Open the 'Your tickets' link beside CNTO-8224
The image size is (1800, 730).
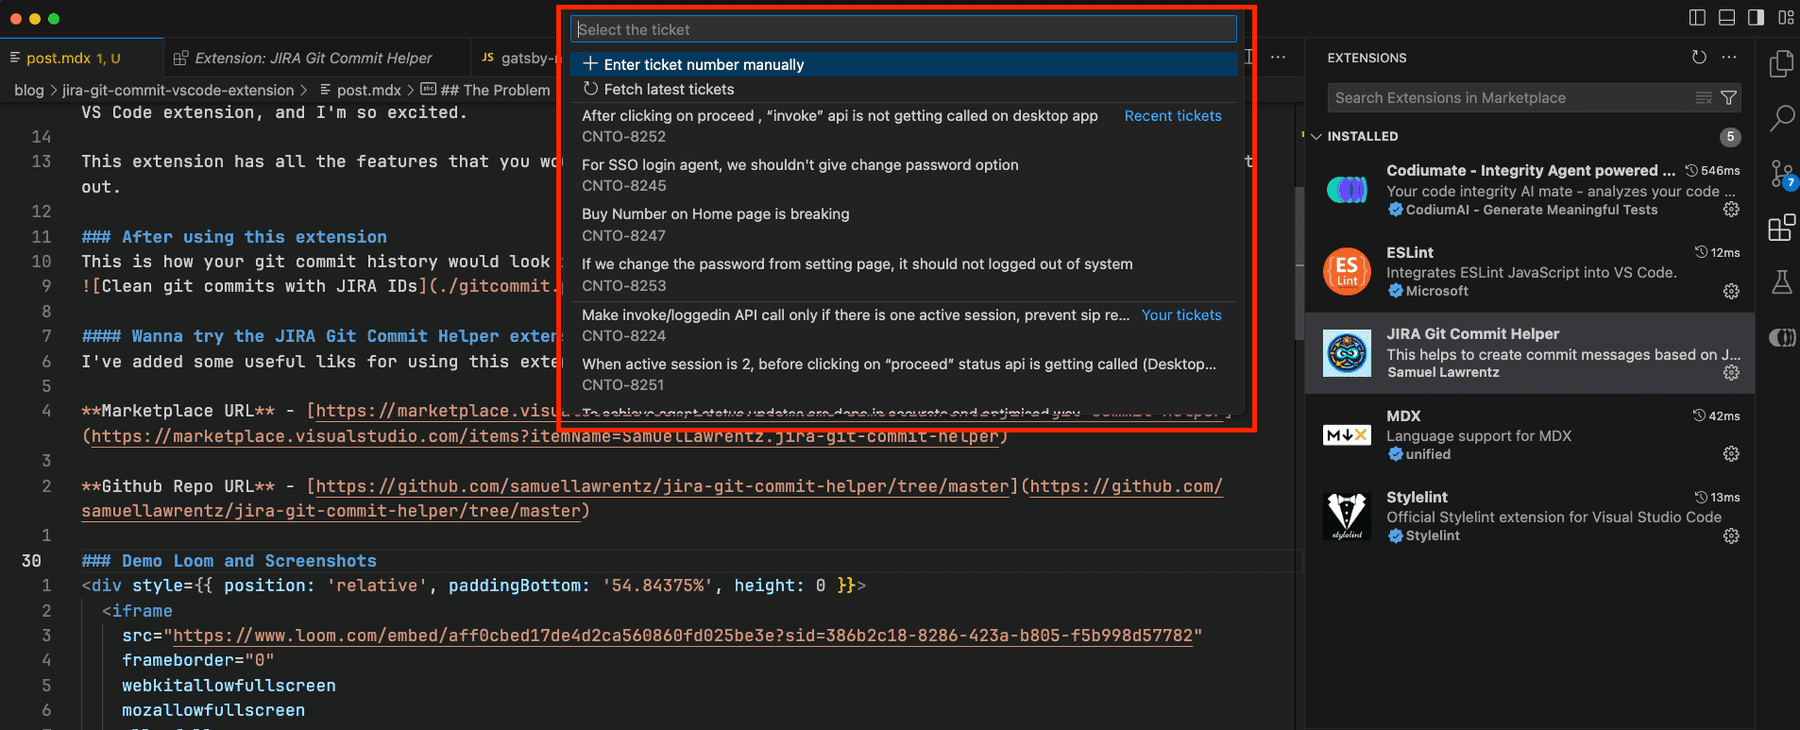click(1181, 315)
